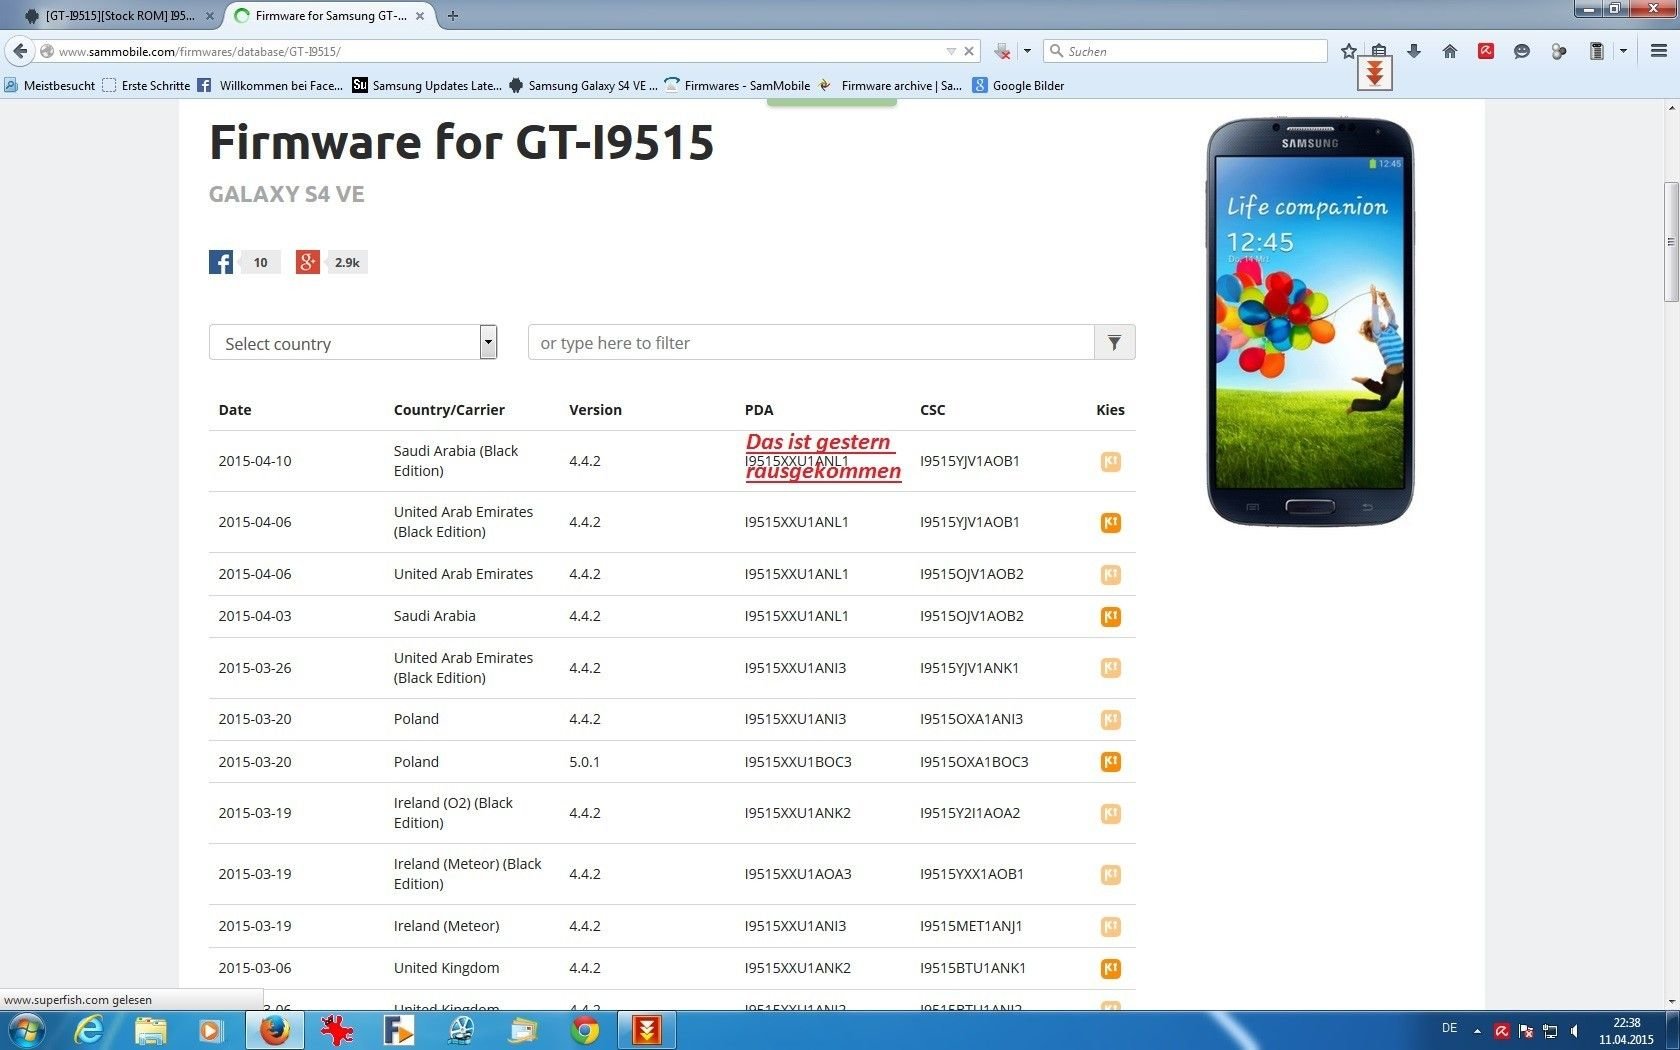Open a new tab with plus button
1680x1050 pixels.
pos(453,16)
